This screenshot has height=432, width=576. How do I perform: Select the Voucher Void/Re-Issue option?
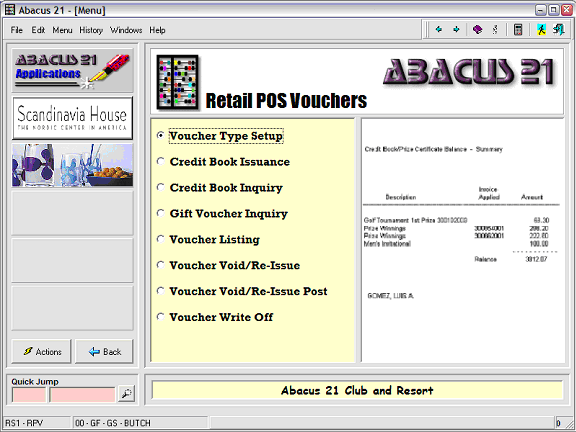pos(228,265)
